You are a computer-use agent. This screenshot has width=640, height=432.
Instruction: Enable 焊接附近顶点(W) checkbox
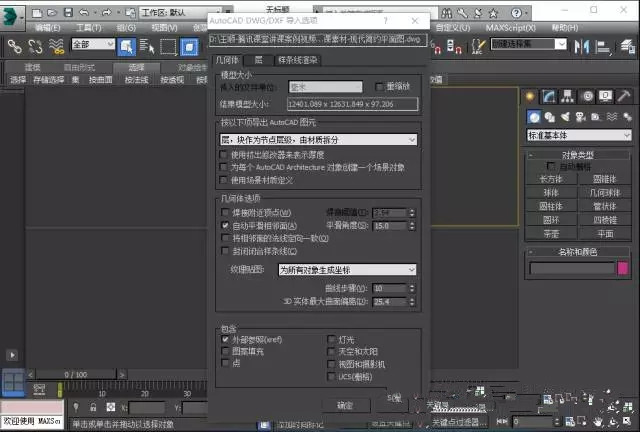(x=225, y=212)
